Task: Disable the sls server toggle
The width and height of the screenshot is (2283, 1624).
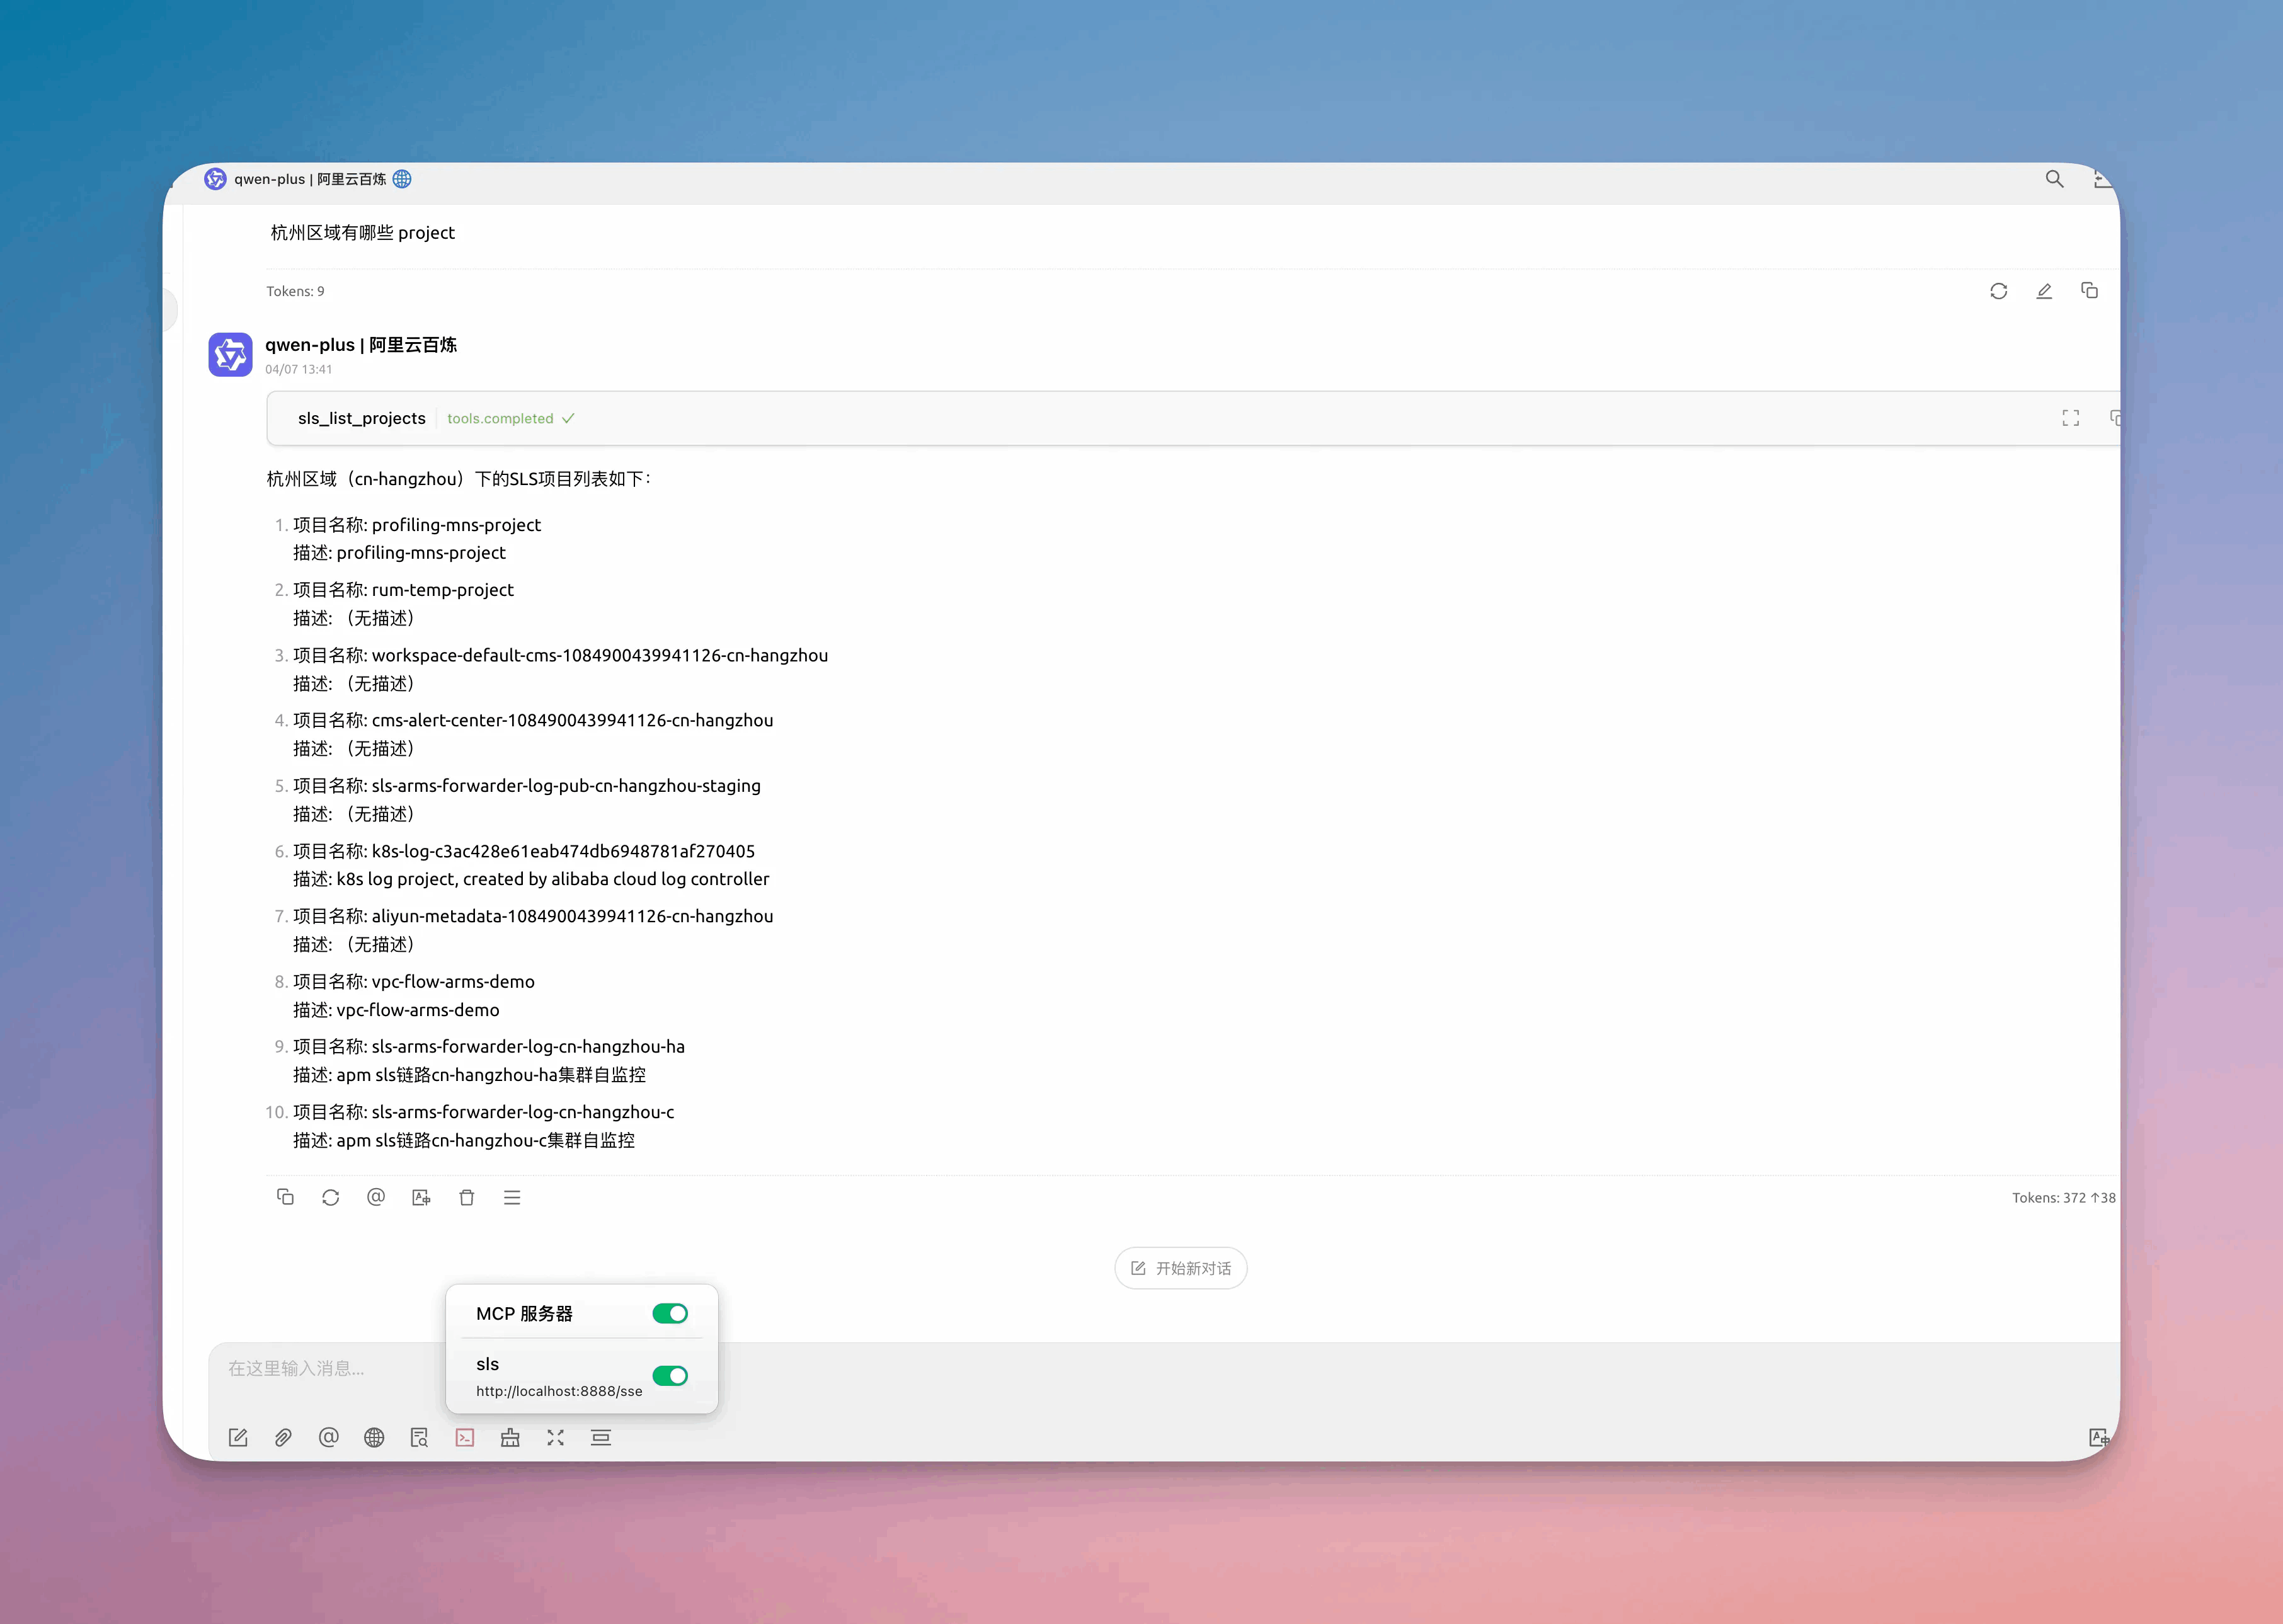Action: (x=669, y=1376)
